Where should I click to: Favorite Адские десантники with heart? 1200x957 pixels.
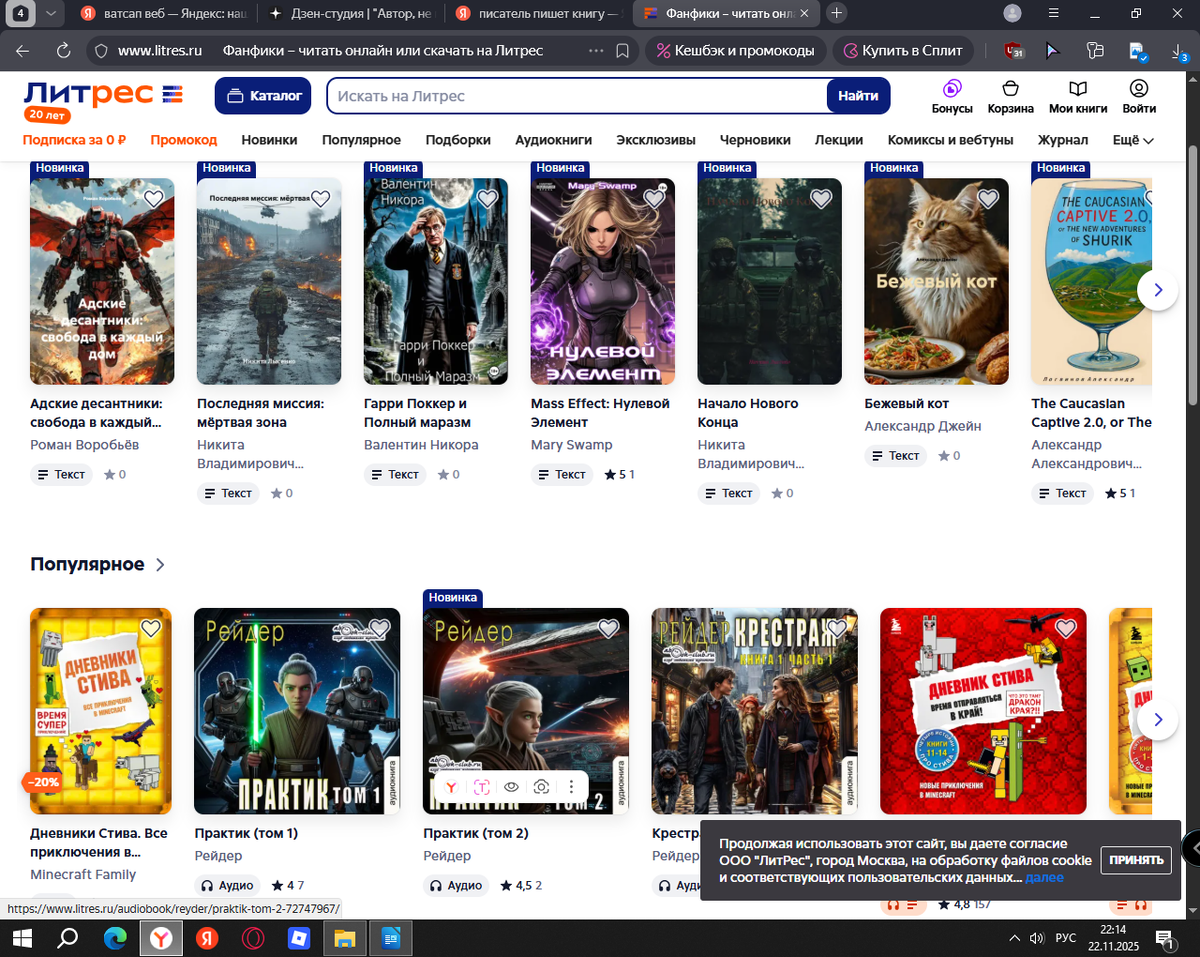click(153, 199)
